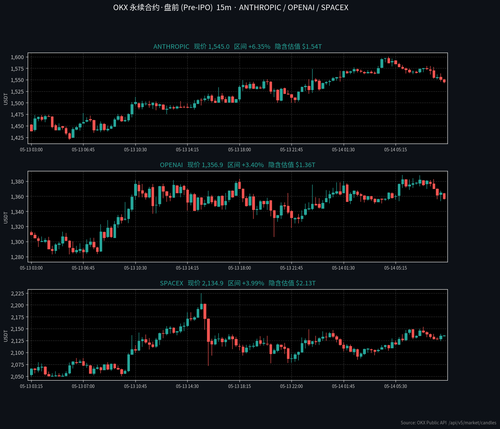Click the "2,150" tick on the SPACEX y-axis
The height and width of the screenshot is (429, 500).
point(17,329)
